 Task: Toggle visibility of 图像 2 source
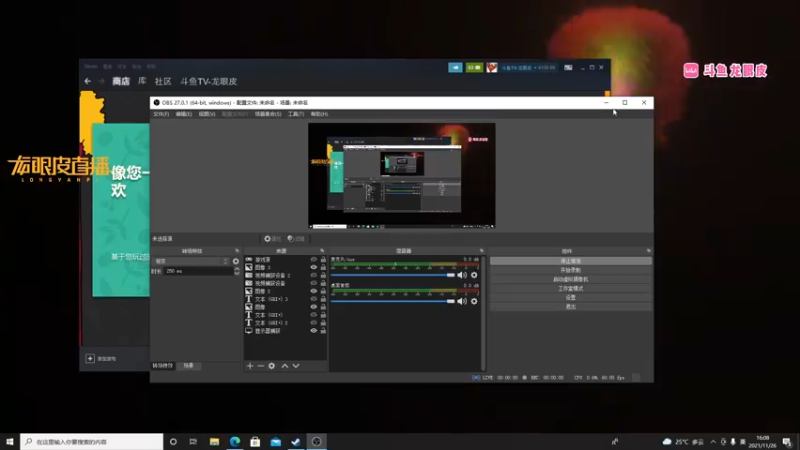[314, 291]
